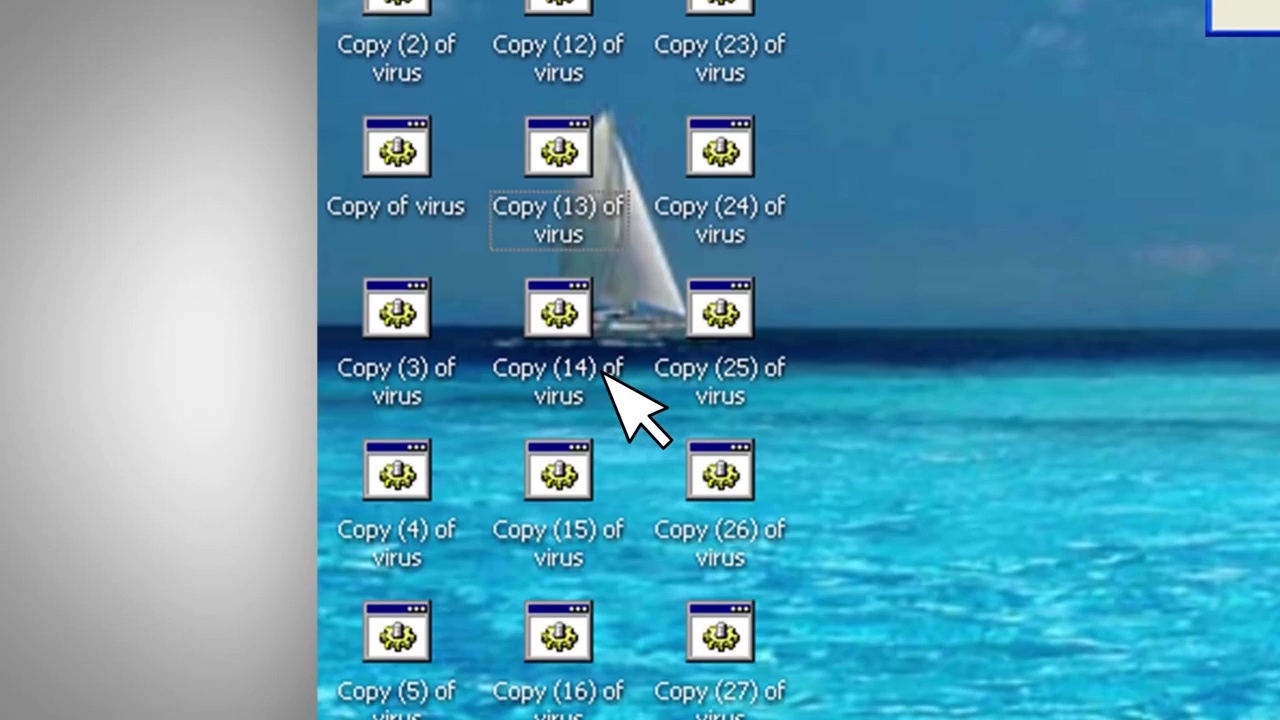The width and height of the screenshot is (1280, 720).
Task: Select the 'Copy (14) of virus' icon image
Action: click(558, 309)
